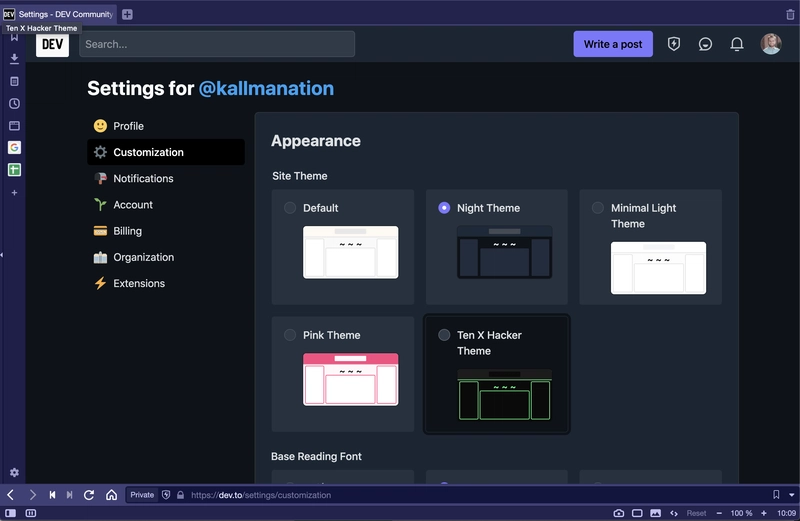Click the Minimal Light Theme preview thumbnail

pos(659,268)
